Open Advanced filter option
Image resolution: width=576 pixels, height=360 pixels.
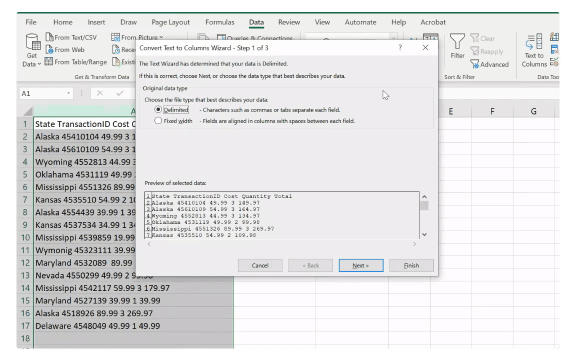pos(489,64)
